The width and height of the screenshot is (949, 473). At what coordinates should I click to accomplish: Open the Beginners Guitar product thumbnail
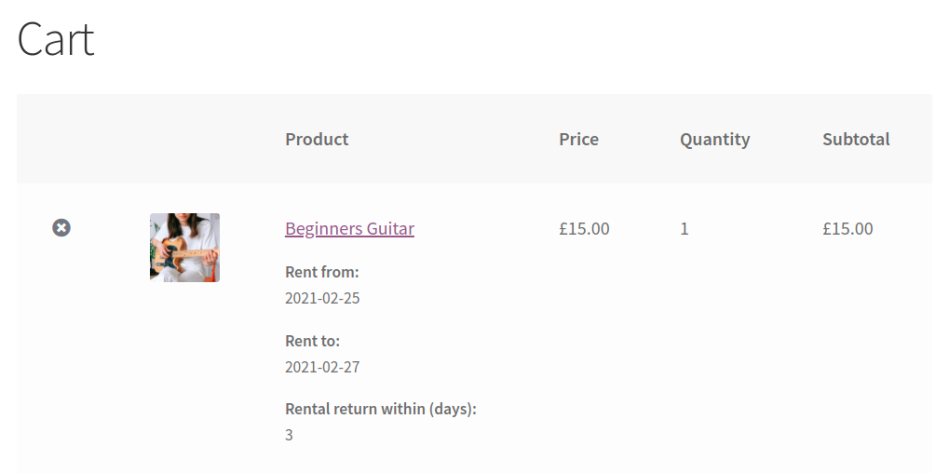(185, 247)
